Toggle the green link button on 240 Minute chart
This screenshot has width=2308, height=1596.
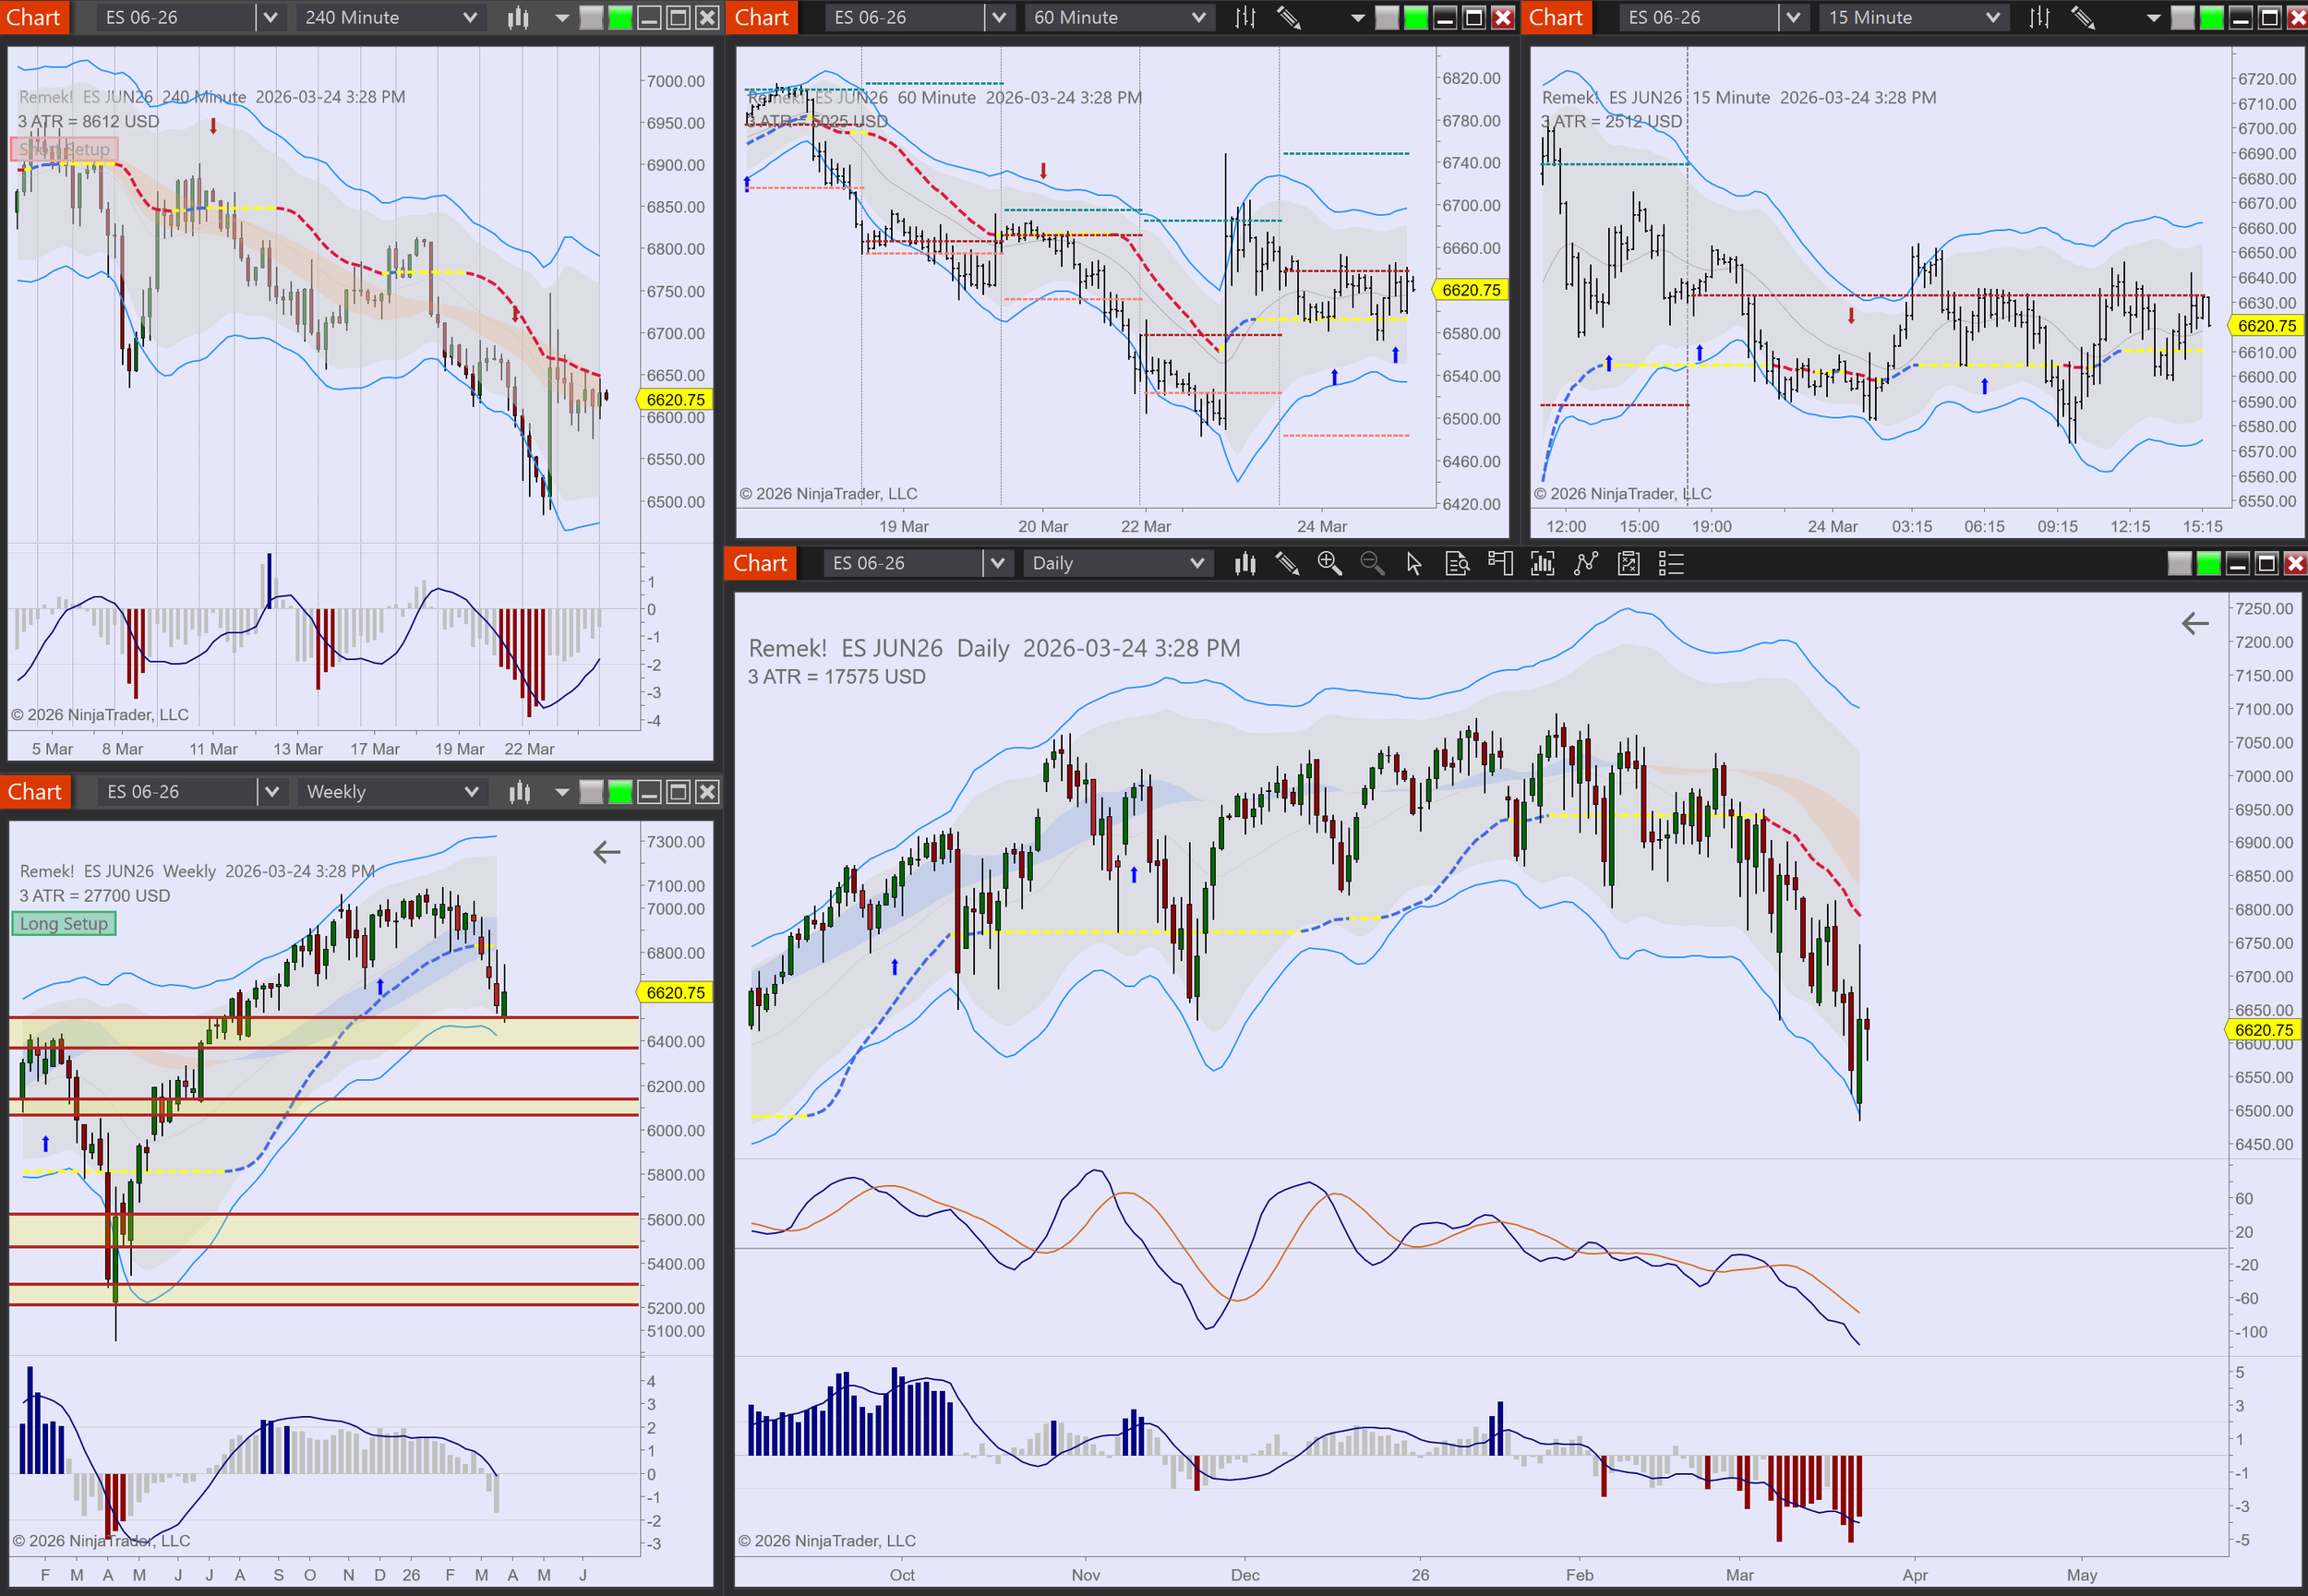(620, 17)
